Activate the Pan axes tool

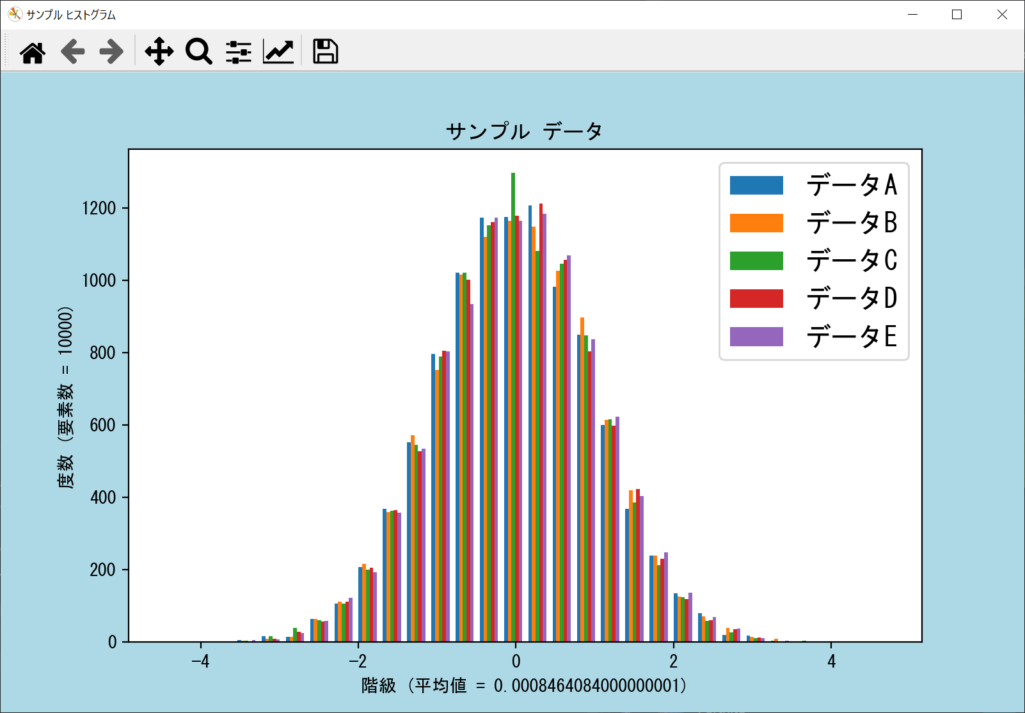159,52
